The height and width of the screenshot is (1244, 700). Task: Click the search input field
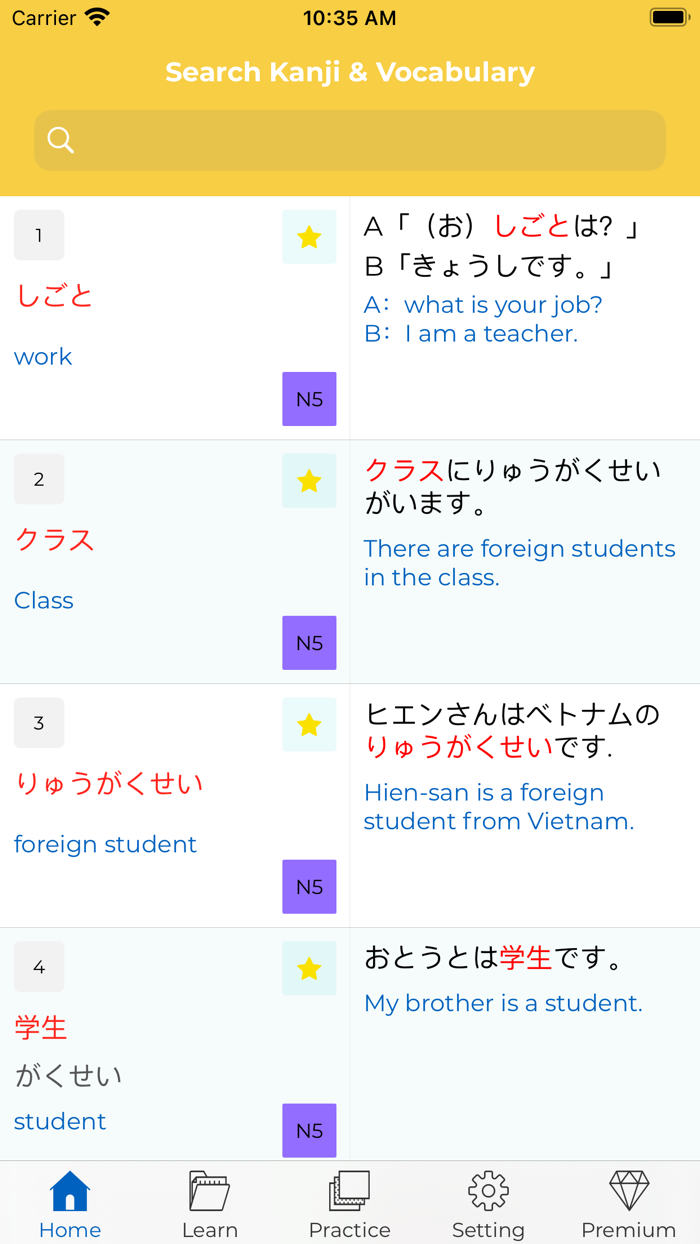click(x=349, y=140)
